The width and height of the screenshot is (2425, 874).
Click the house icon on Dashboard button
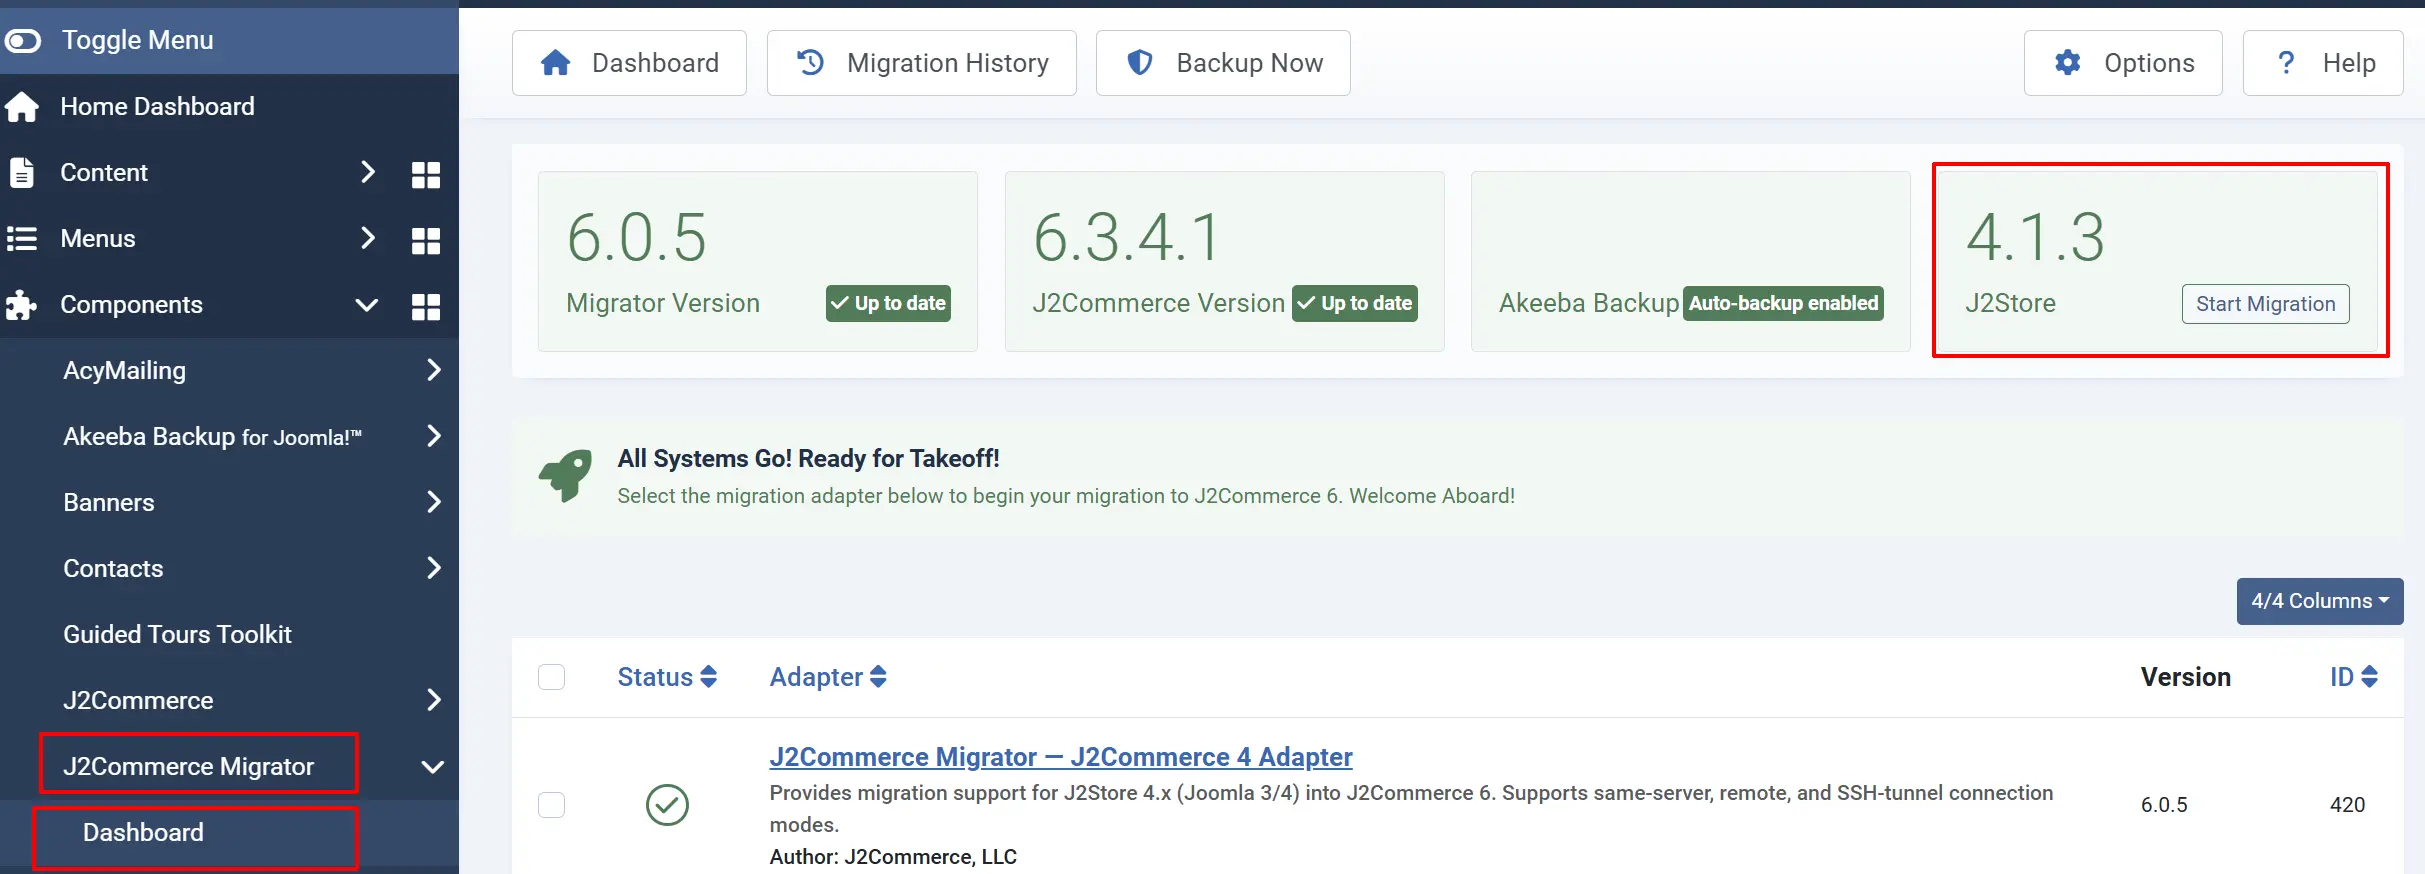click(556, 63)
